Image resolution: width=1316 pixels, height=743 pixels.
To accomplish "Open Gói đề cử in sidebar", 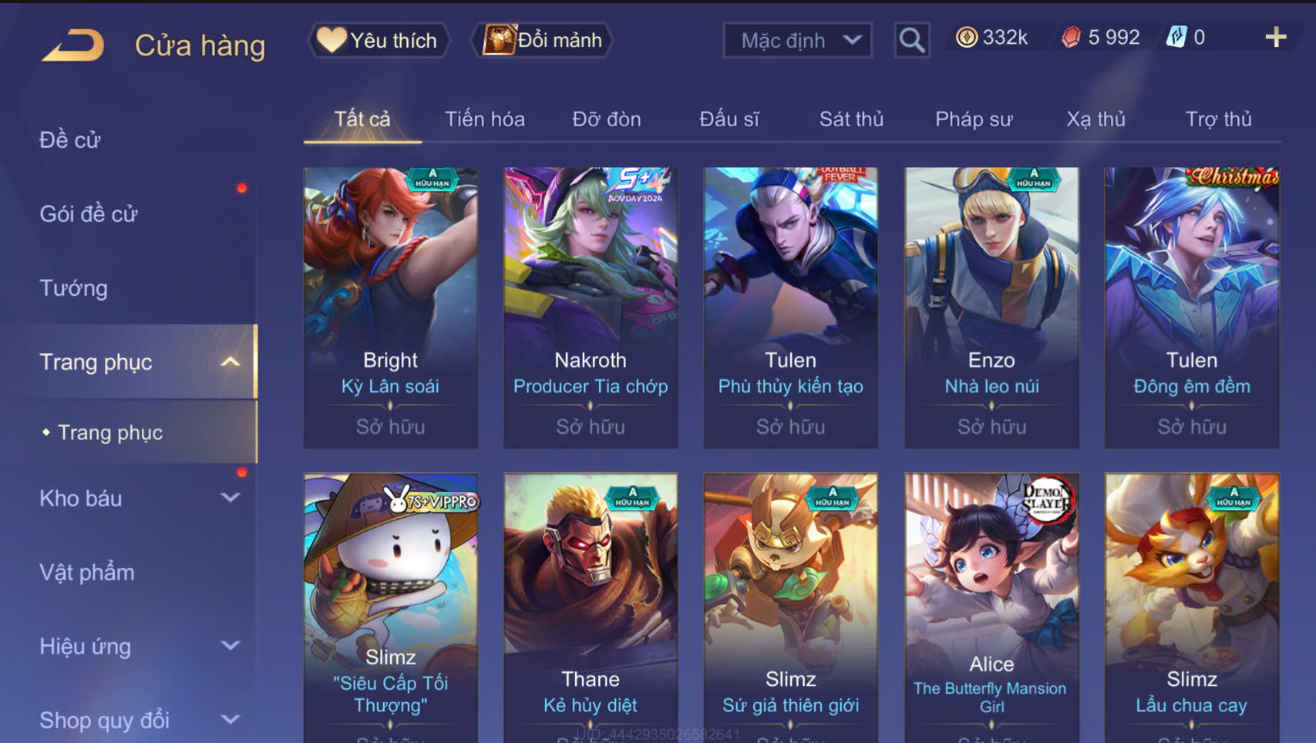I will pos(88,214).
